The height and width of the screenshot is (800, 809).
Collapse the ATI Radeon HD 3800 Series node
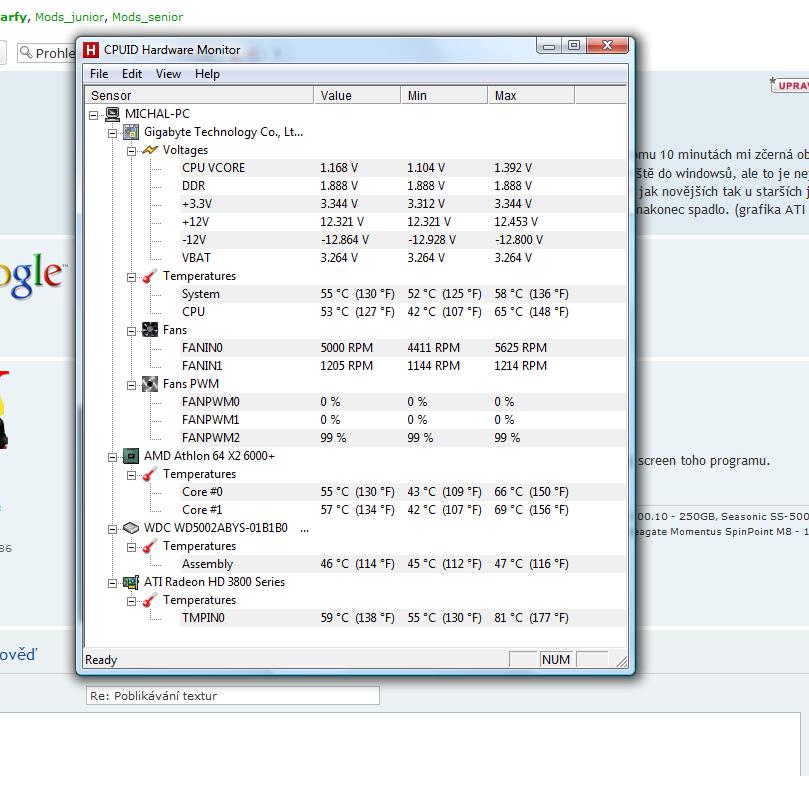(112, 583)
